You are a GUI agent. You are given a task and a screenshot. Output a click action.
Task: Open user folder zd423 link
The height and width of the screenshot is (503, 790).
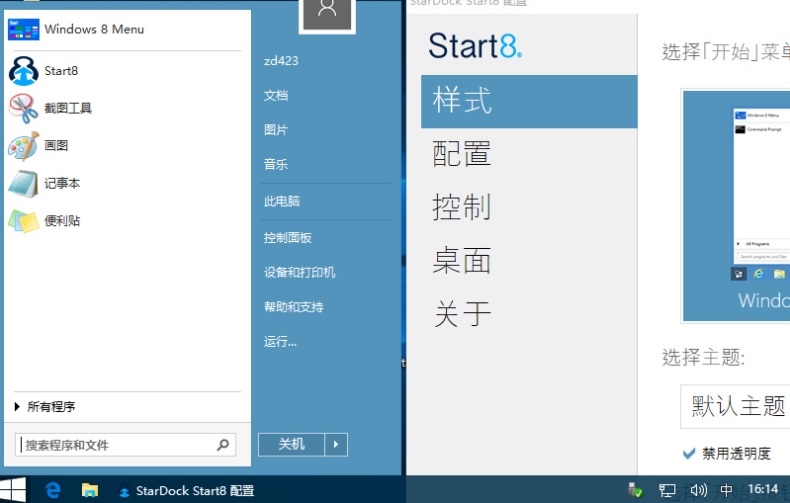pyautogui.click(x=281, y=61)
